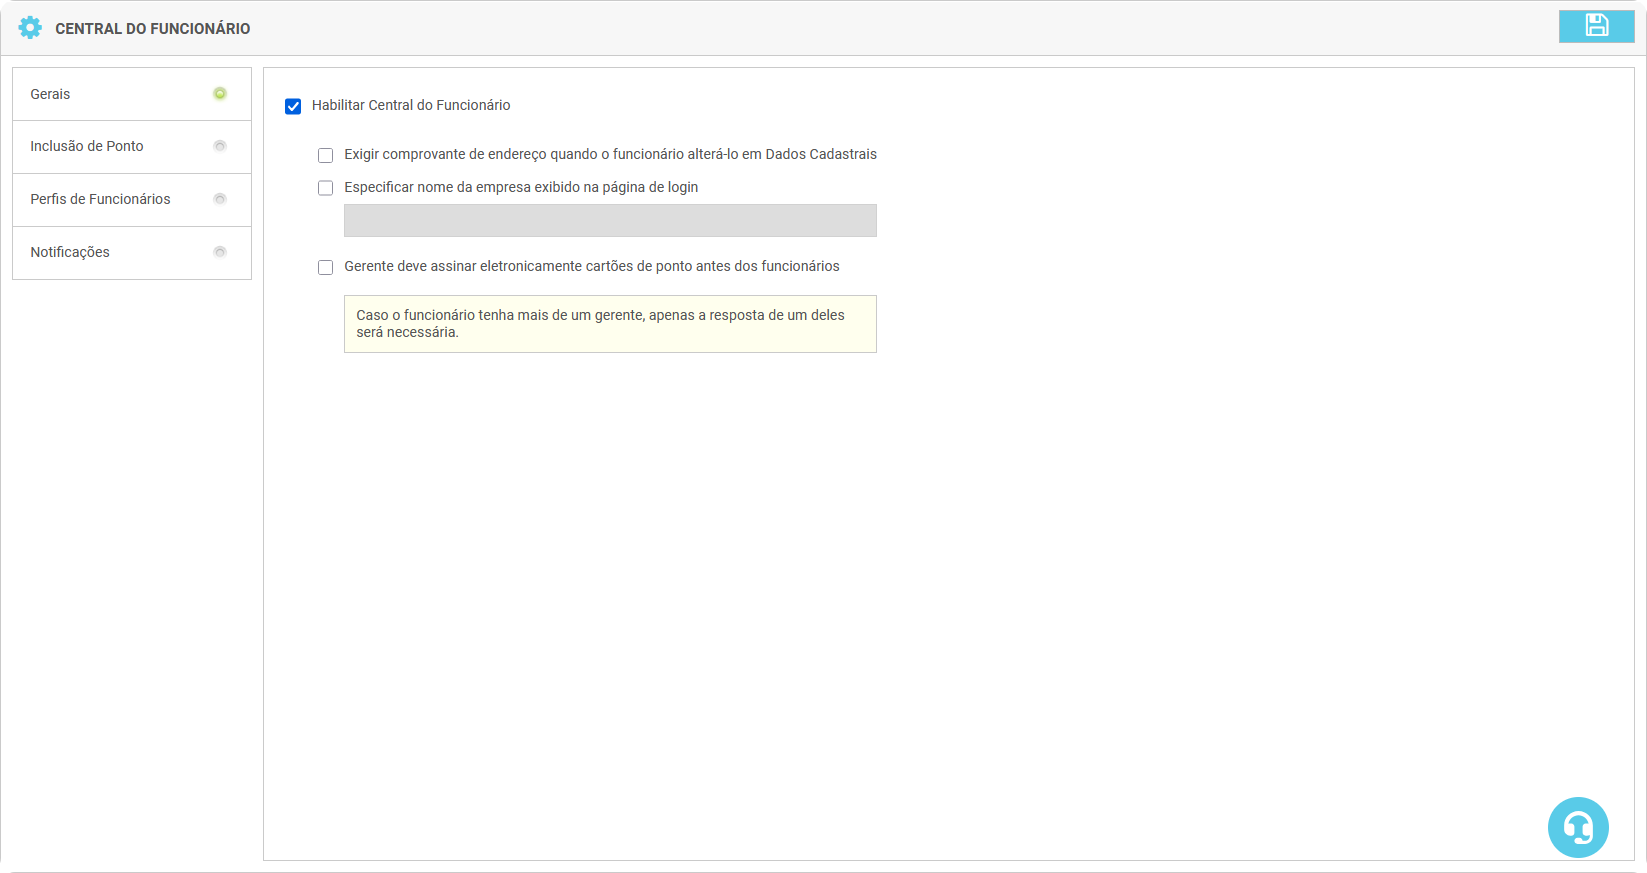The height and width of the screenshot is (873, 1647).
Task: Check Gerente deve assinar eletronicamente checkbox
Action: click(x=325, y=267)
